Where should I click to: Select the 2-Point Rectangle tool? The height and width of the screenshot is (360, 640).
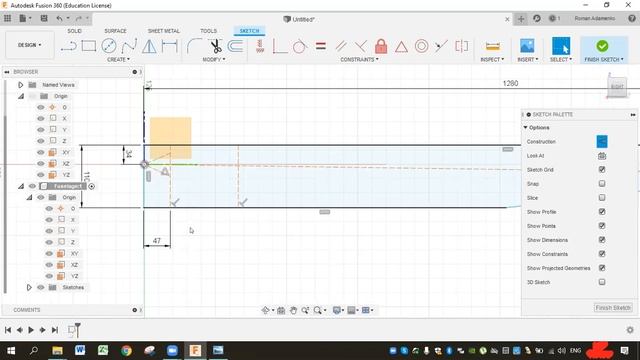[89, 46]
